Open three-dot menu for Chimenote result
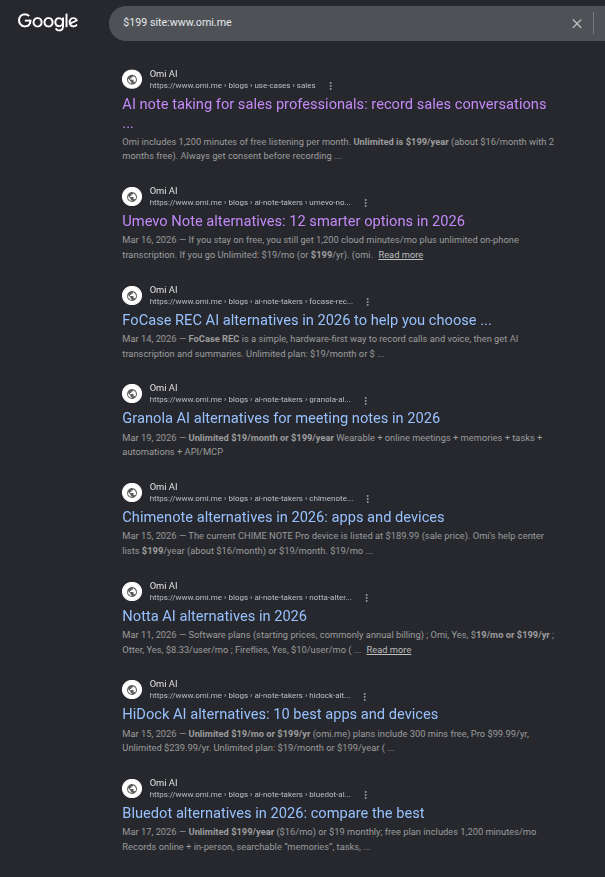605x877 pixels. tap(367, 499)
